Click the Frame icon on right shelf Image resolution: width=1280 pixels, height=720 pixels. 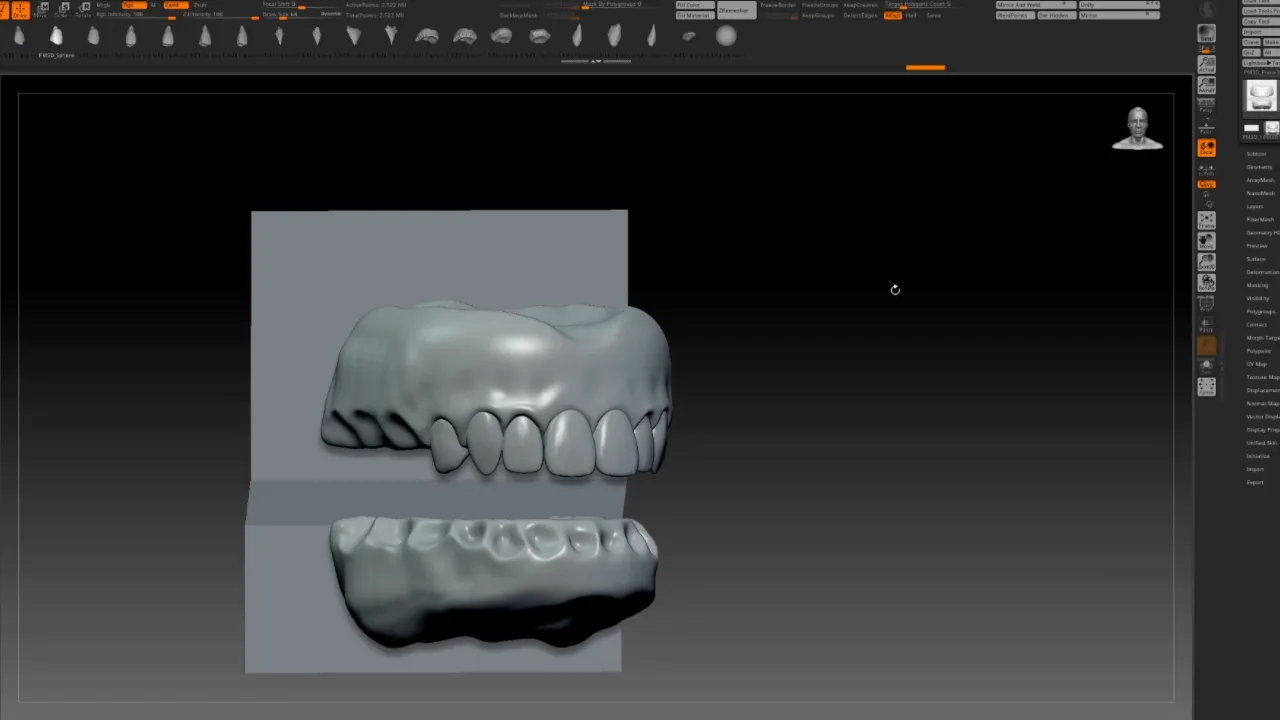pos(1207,220)
